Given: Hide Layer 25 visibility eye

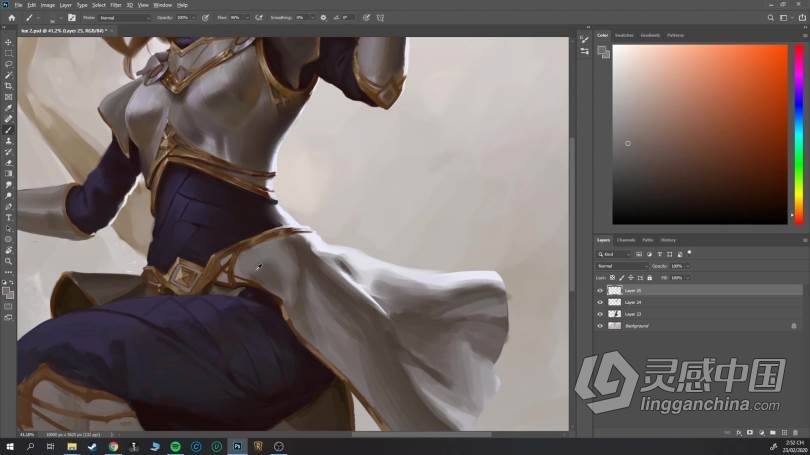Looking at the screenshot, I should (600, 291).
